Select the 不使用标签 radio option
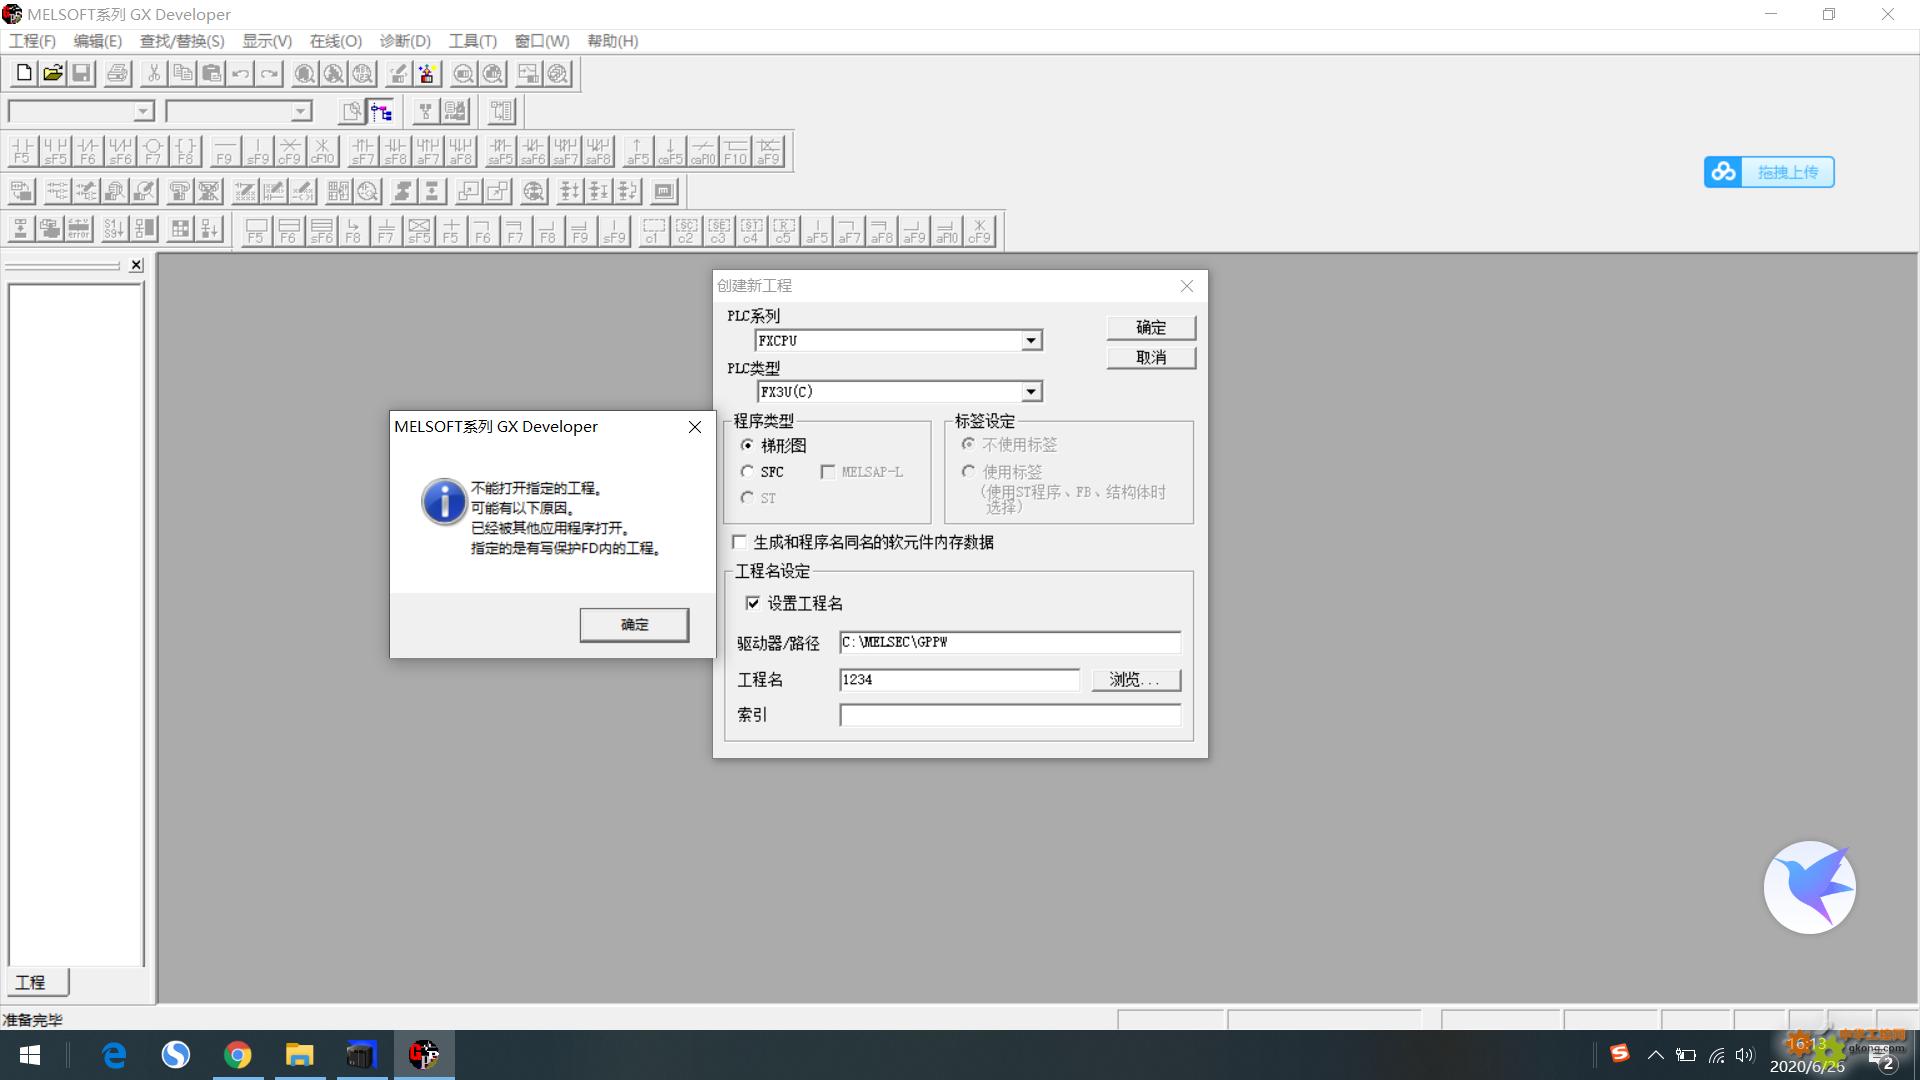This screenshot has width=1920, height=1080. [968, 444]
